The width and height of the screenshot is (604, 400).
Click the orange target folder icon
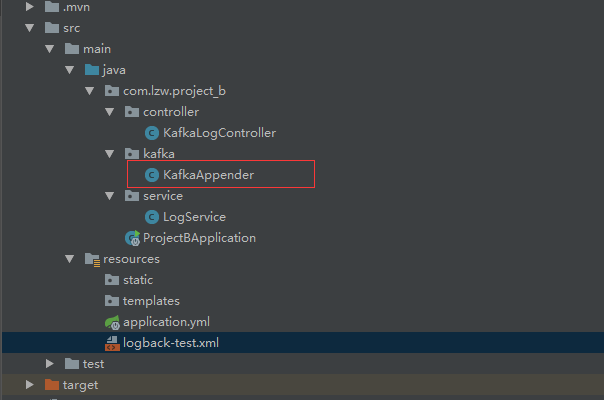coord(52,385)
